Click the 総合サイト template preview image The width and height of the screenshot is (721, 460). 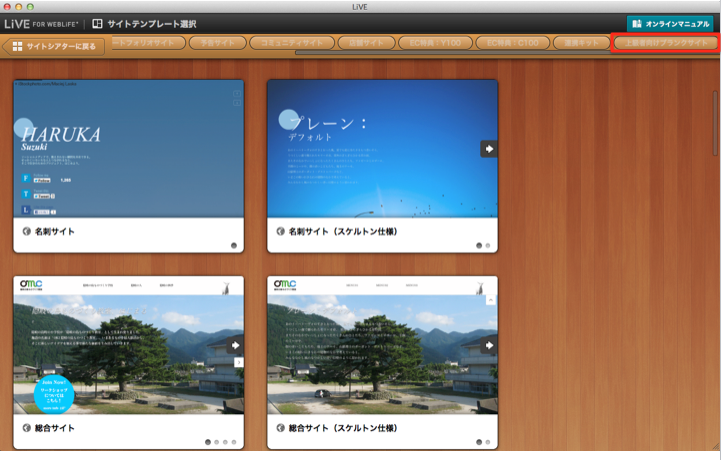129,345
